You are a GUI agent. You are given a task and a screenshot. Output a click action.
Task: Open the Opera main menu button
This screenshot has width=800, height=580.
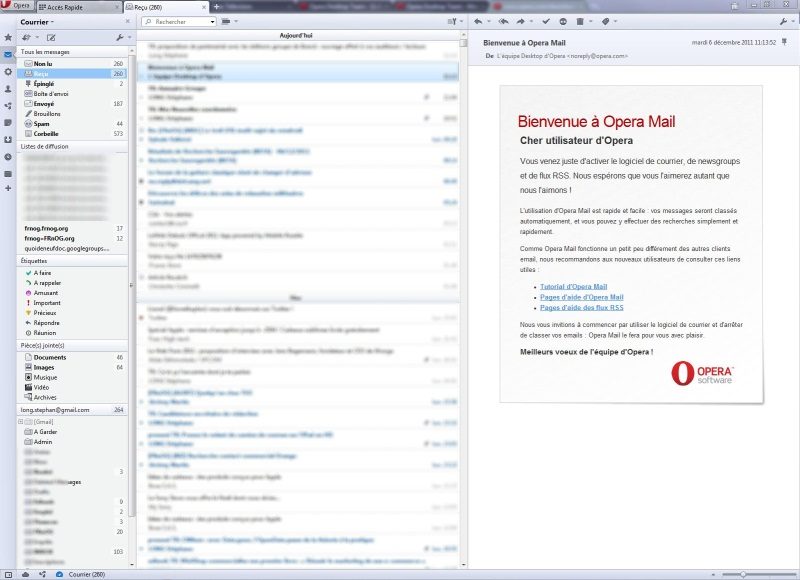tap(16, 5)
